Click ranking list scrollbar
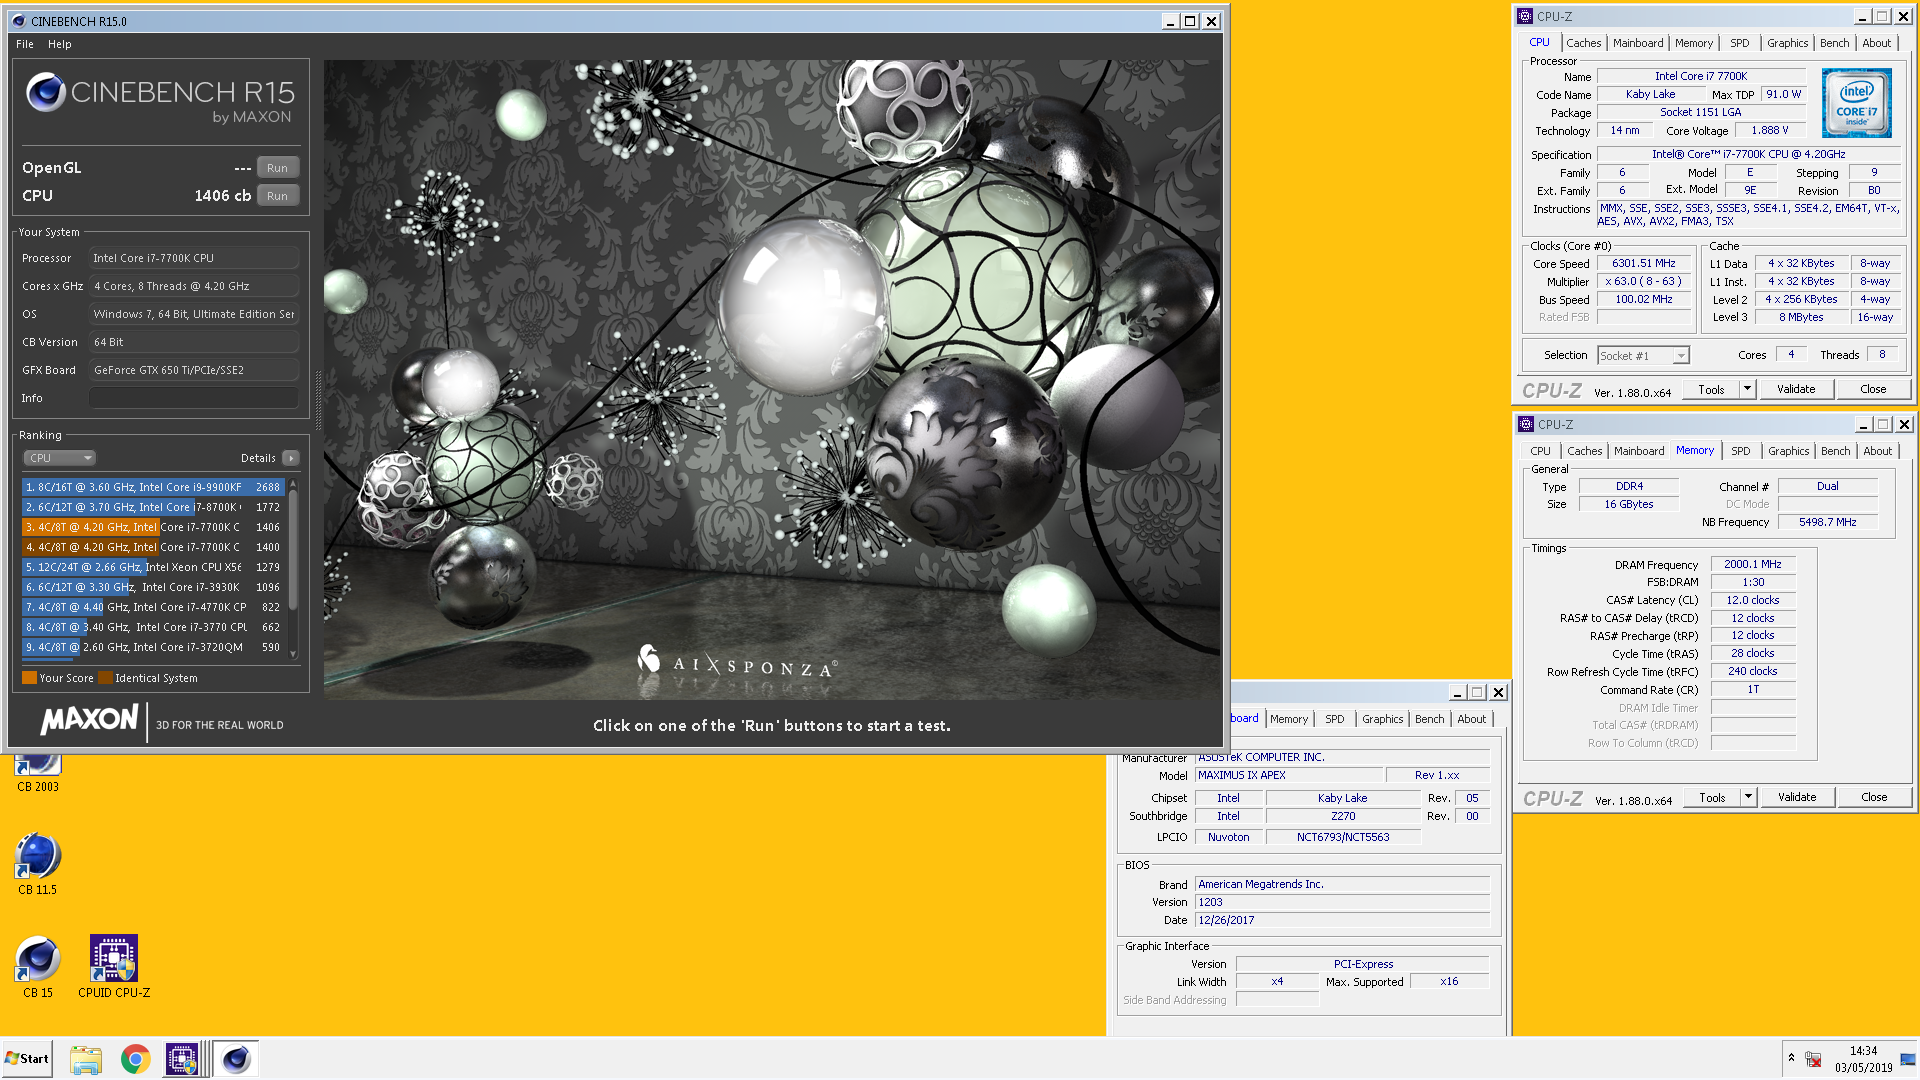This screenshot has width=1920, height=1080. (x=293, y=550)
